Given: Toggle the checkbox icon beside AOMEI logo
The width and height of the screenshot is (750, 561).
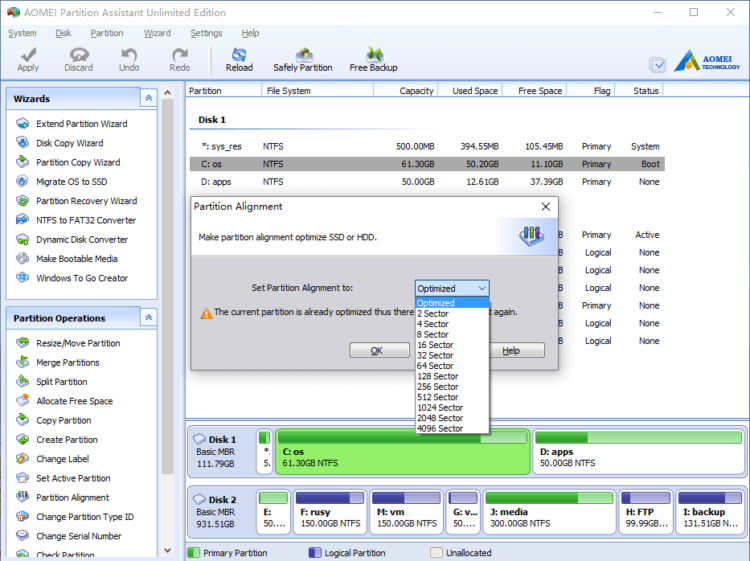Looking at the screenshot, I should point(657,64).
